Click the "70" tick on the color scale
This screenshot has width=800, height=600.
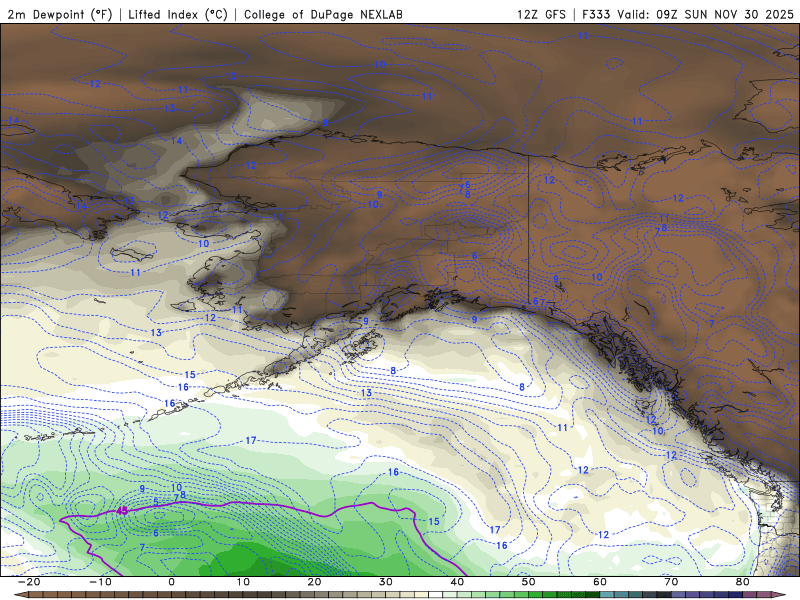[x=671, y=582]
